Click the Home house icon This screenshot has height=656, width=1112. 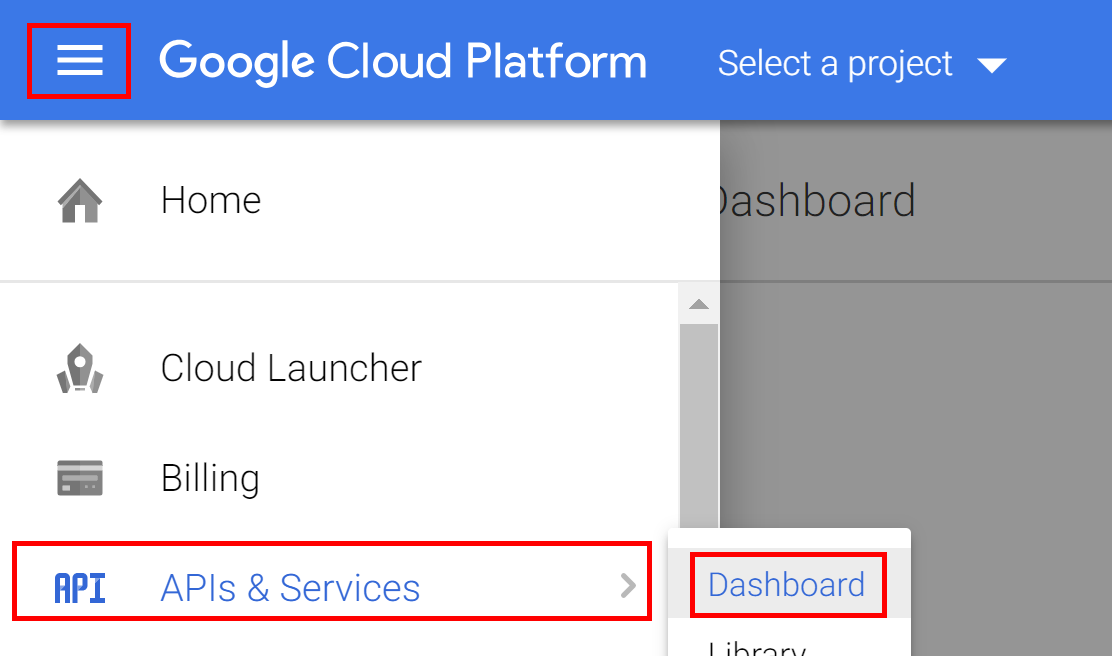78,199
